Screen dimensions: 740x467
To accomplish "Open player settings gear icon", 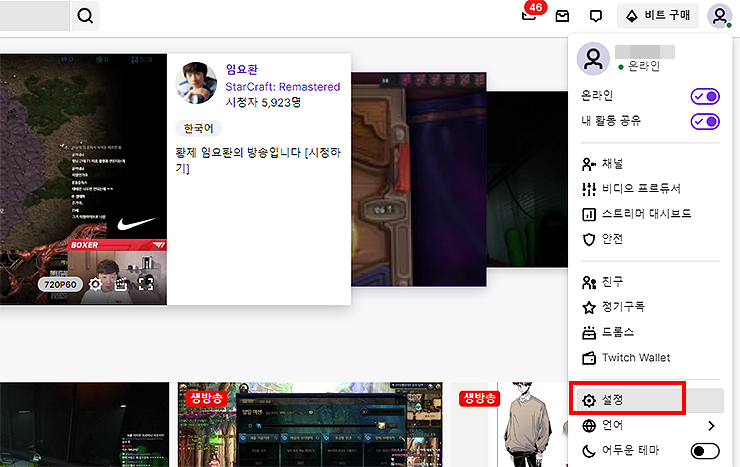I will tap(95, 284).
